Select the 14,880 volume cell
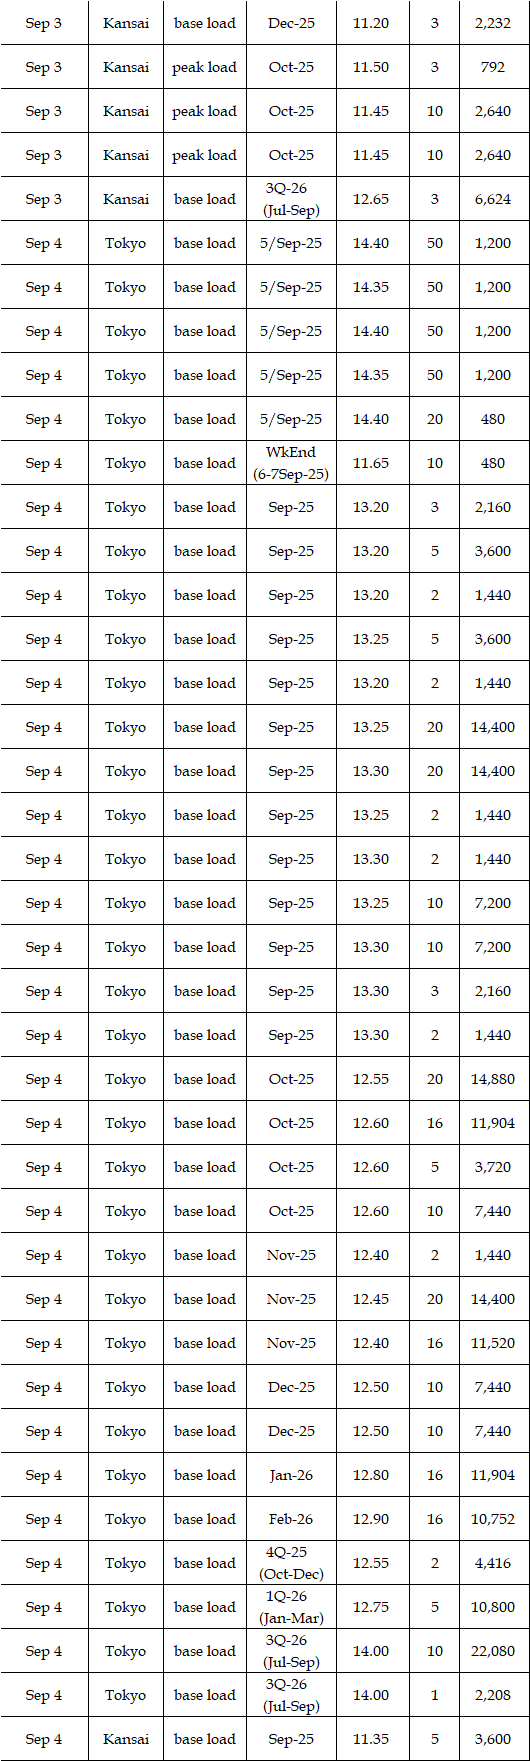The width and height of the screenshot is (530, 1761). [x=494, y=1079]
